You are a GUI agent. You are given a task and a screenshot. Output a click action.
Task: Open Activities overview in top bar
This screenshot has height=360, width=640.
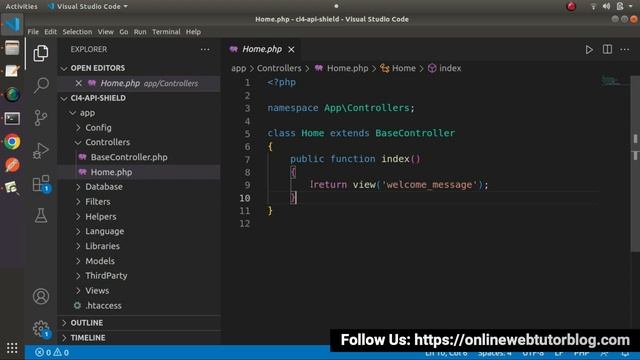21,7
